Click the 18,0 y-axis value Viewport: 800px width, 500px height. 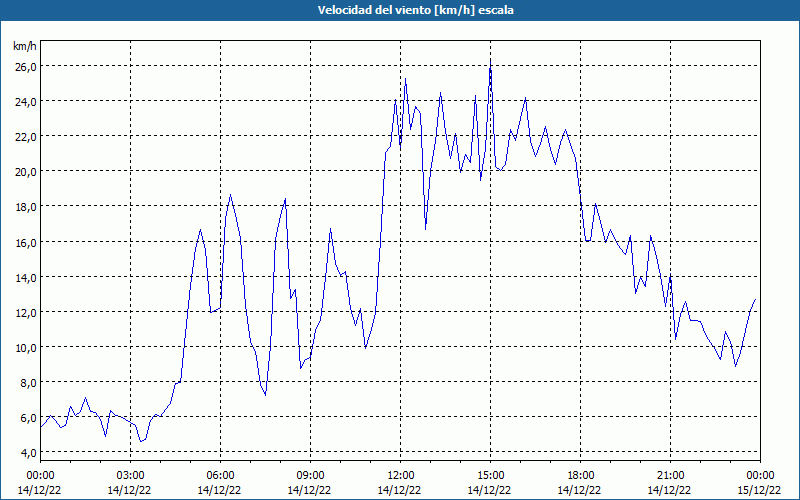(25, 207)
